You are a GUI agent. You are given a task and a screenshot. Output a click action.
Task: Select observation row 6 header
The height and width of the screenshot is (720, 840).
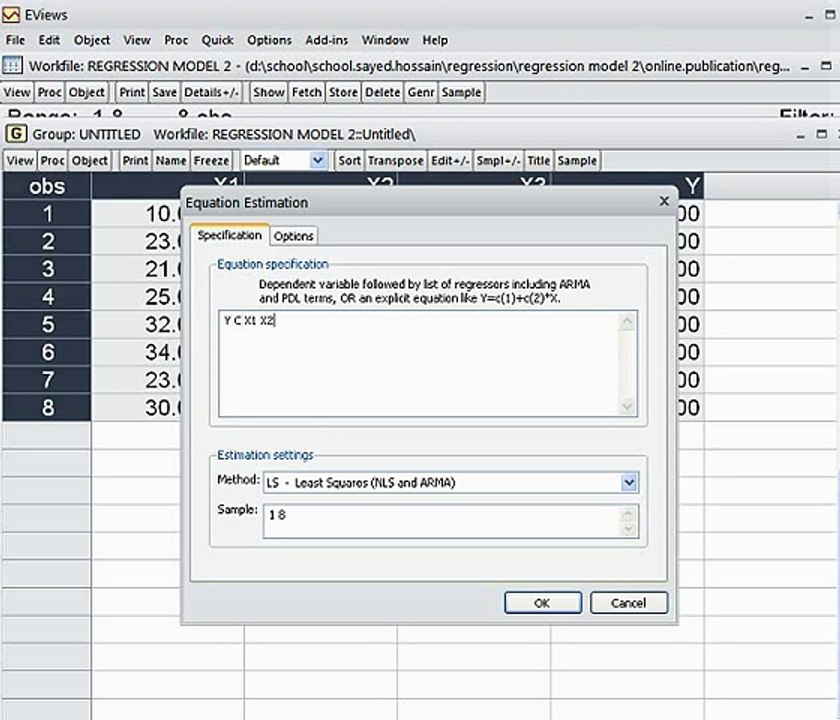tap(47, 352)
